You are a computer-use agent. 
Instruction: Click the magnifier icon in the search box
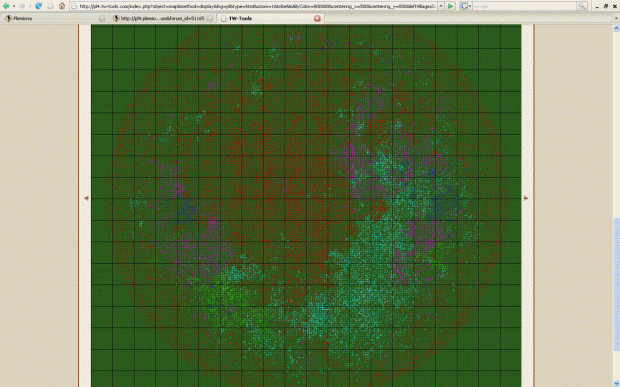click(x=582, y=6)
